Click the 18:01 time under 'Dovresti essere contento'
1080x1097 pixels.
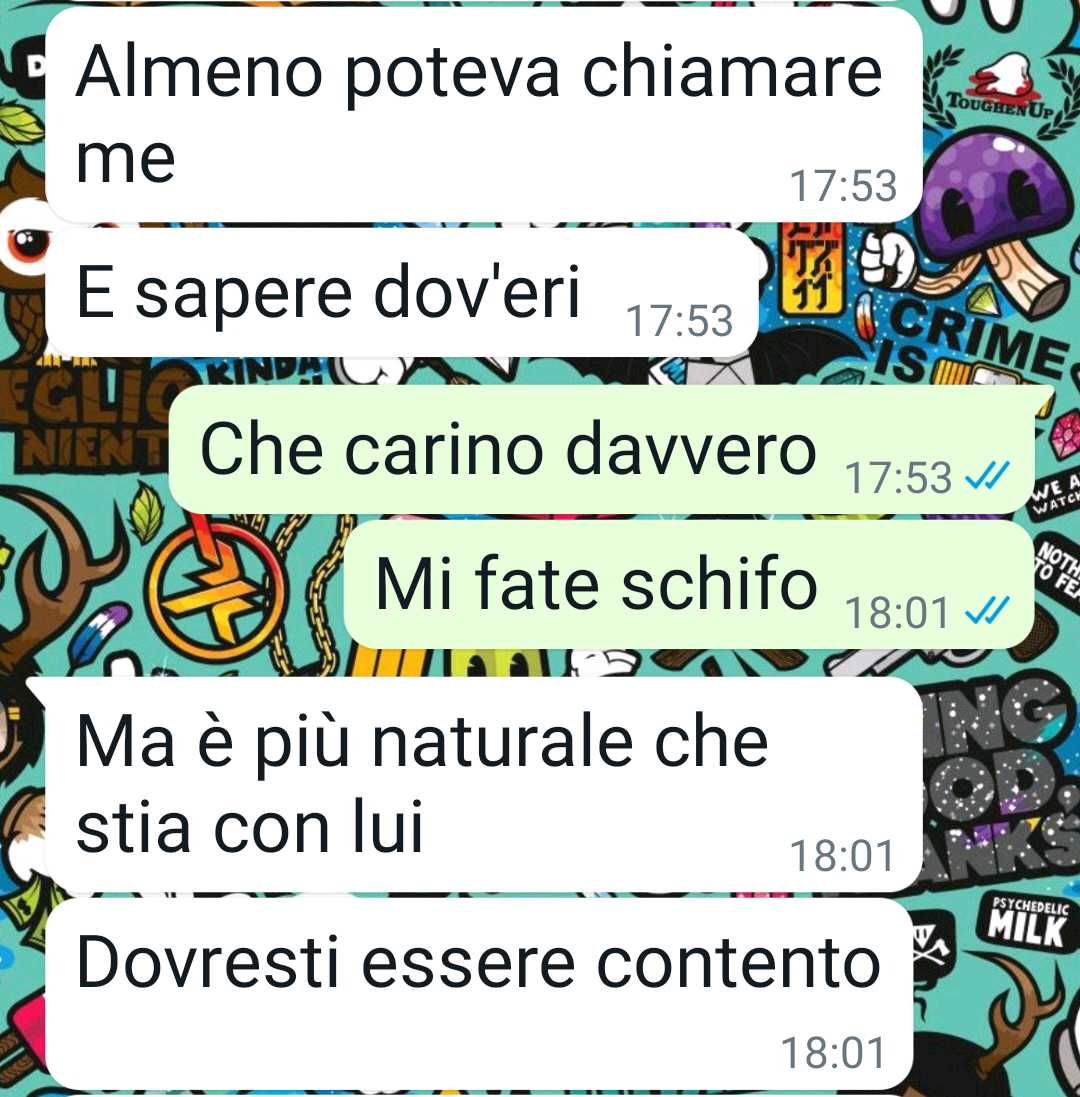click(x=833, y=1053)
